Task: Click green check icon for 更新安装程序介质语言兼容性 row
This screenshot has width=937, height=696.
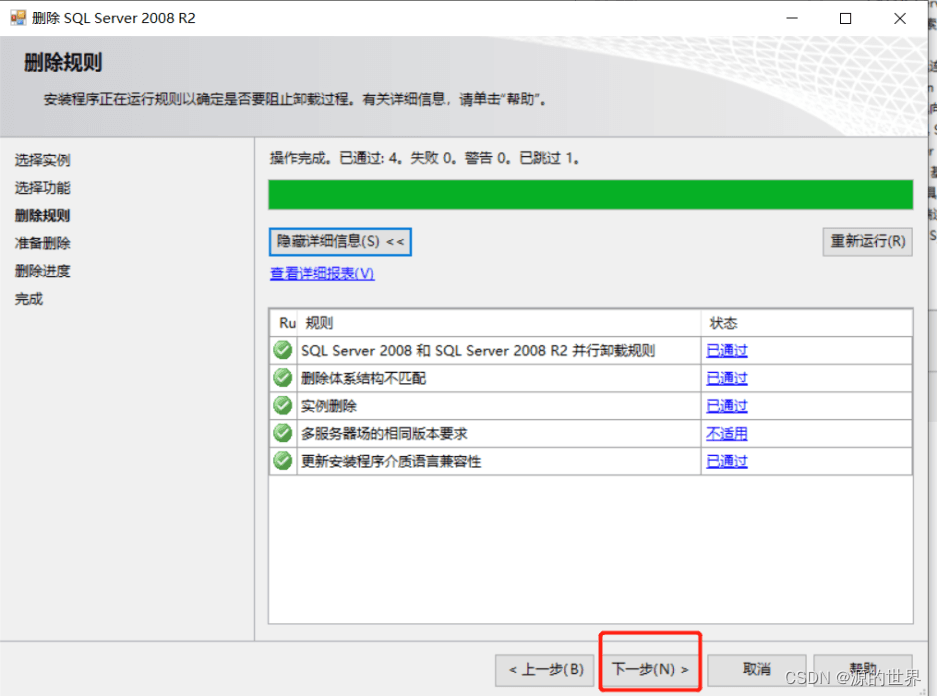Action: pos(283,461)
